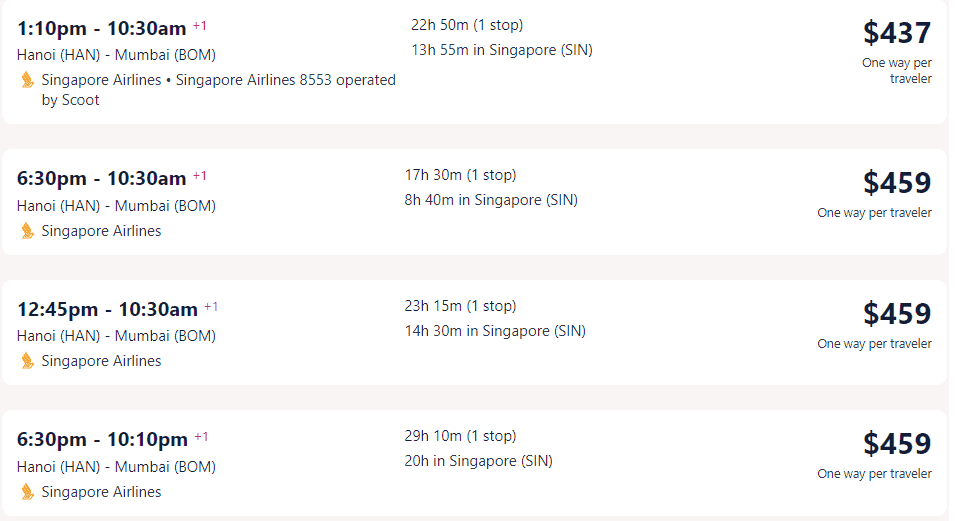This screenshot has width=957, height=521.
Task: Click 22h 50m (1 stop) duration text
Action: click(467, 25)
